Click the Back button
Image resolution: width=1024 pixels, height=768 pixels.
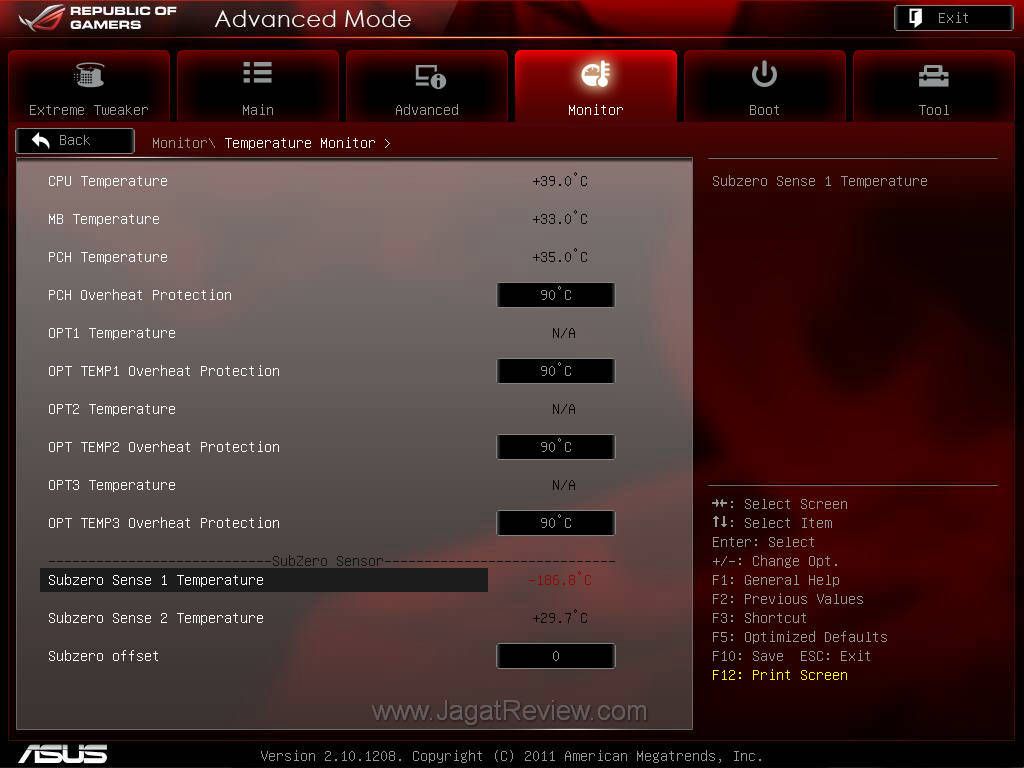click(x=75, y=141)
